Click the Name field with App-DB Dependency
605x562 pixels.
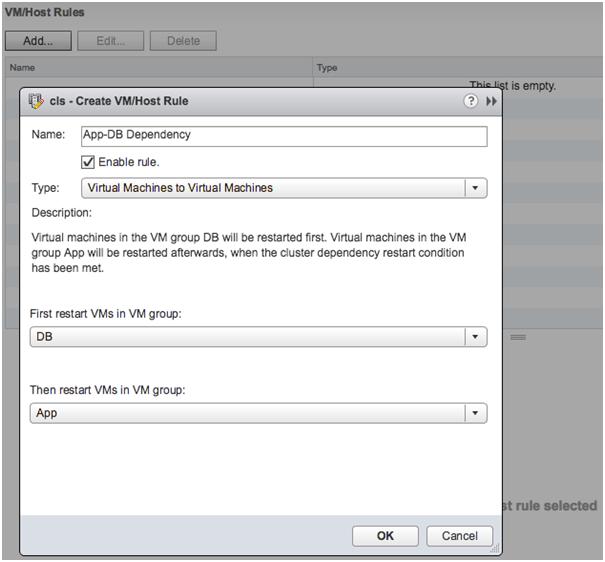tap(284, 136)
